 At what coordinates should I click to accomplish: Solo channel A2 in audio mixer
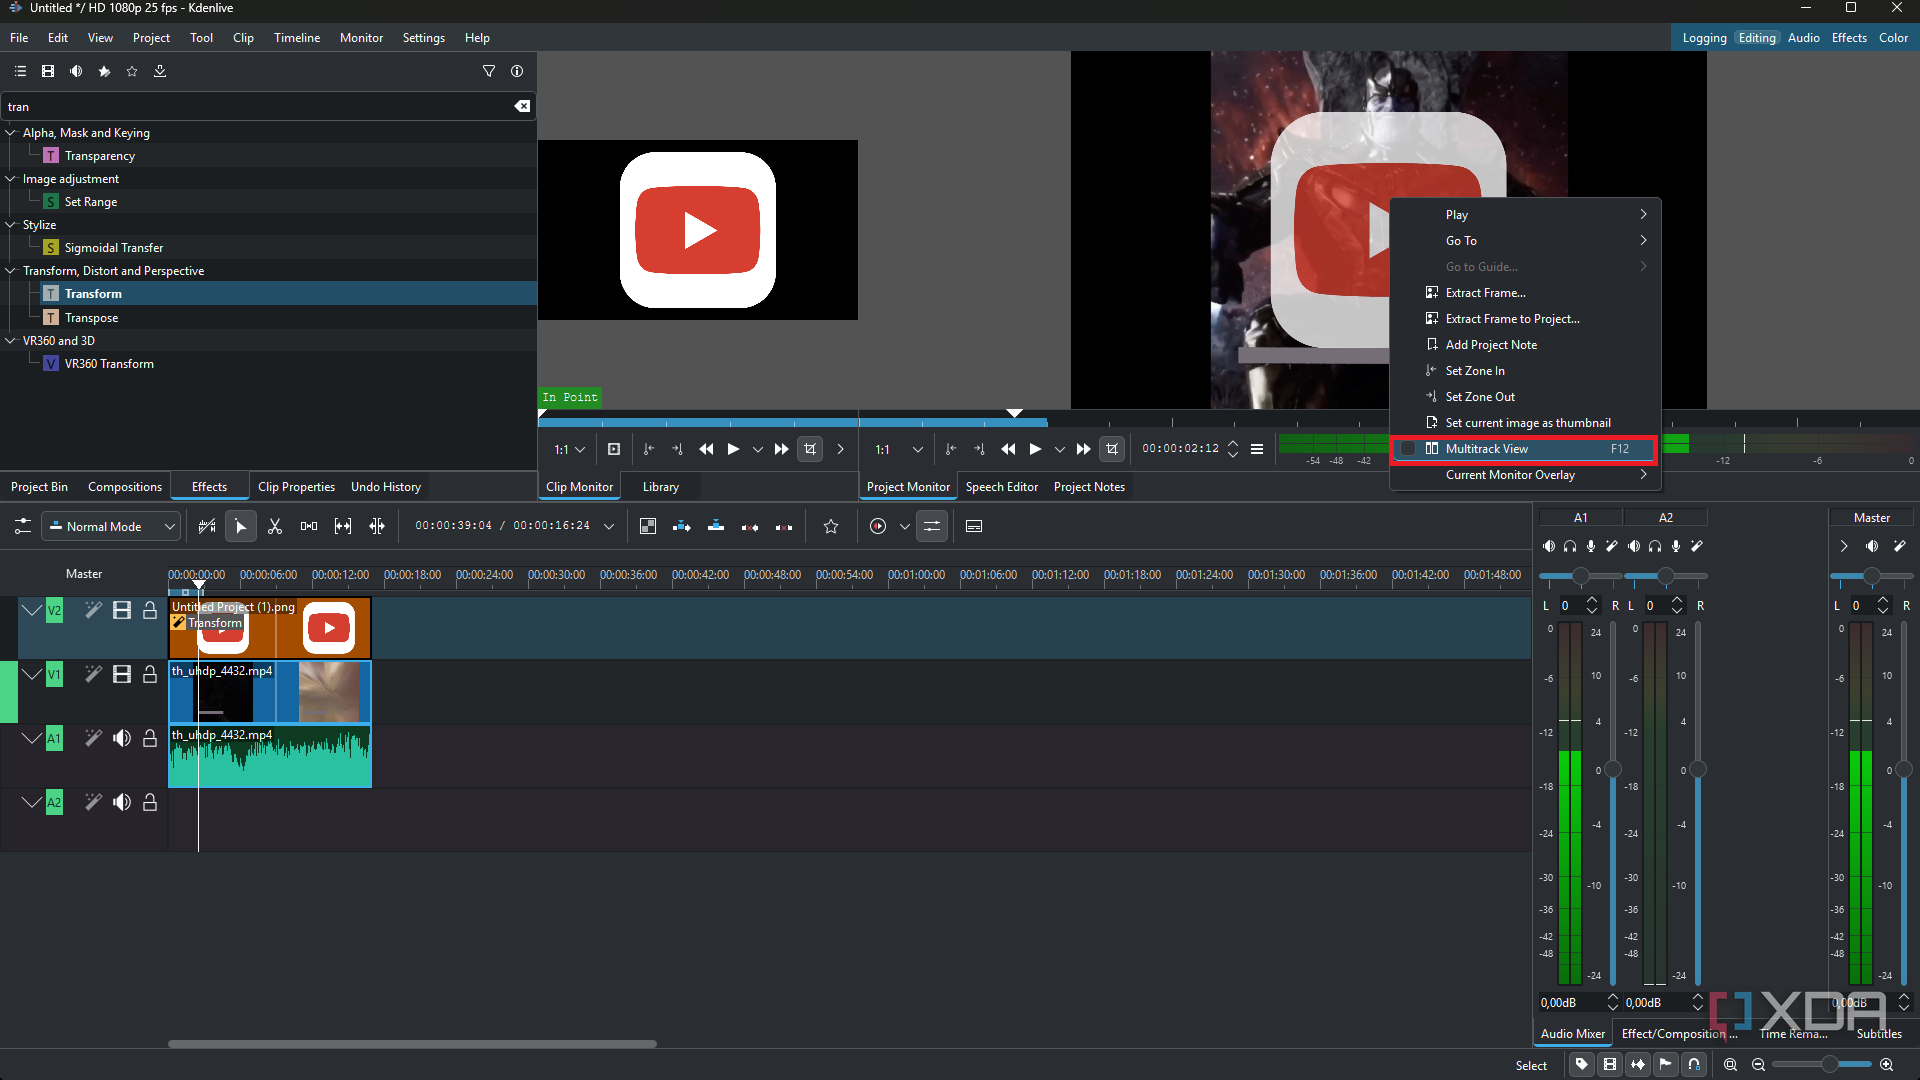coord(1655,546)
